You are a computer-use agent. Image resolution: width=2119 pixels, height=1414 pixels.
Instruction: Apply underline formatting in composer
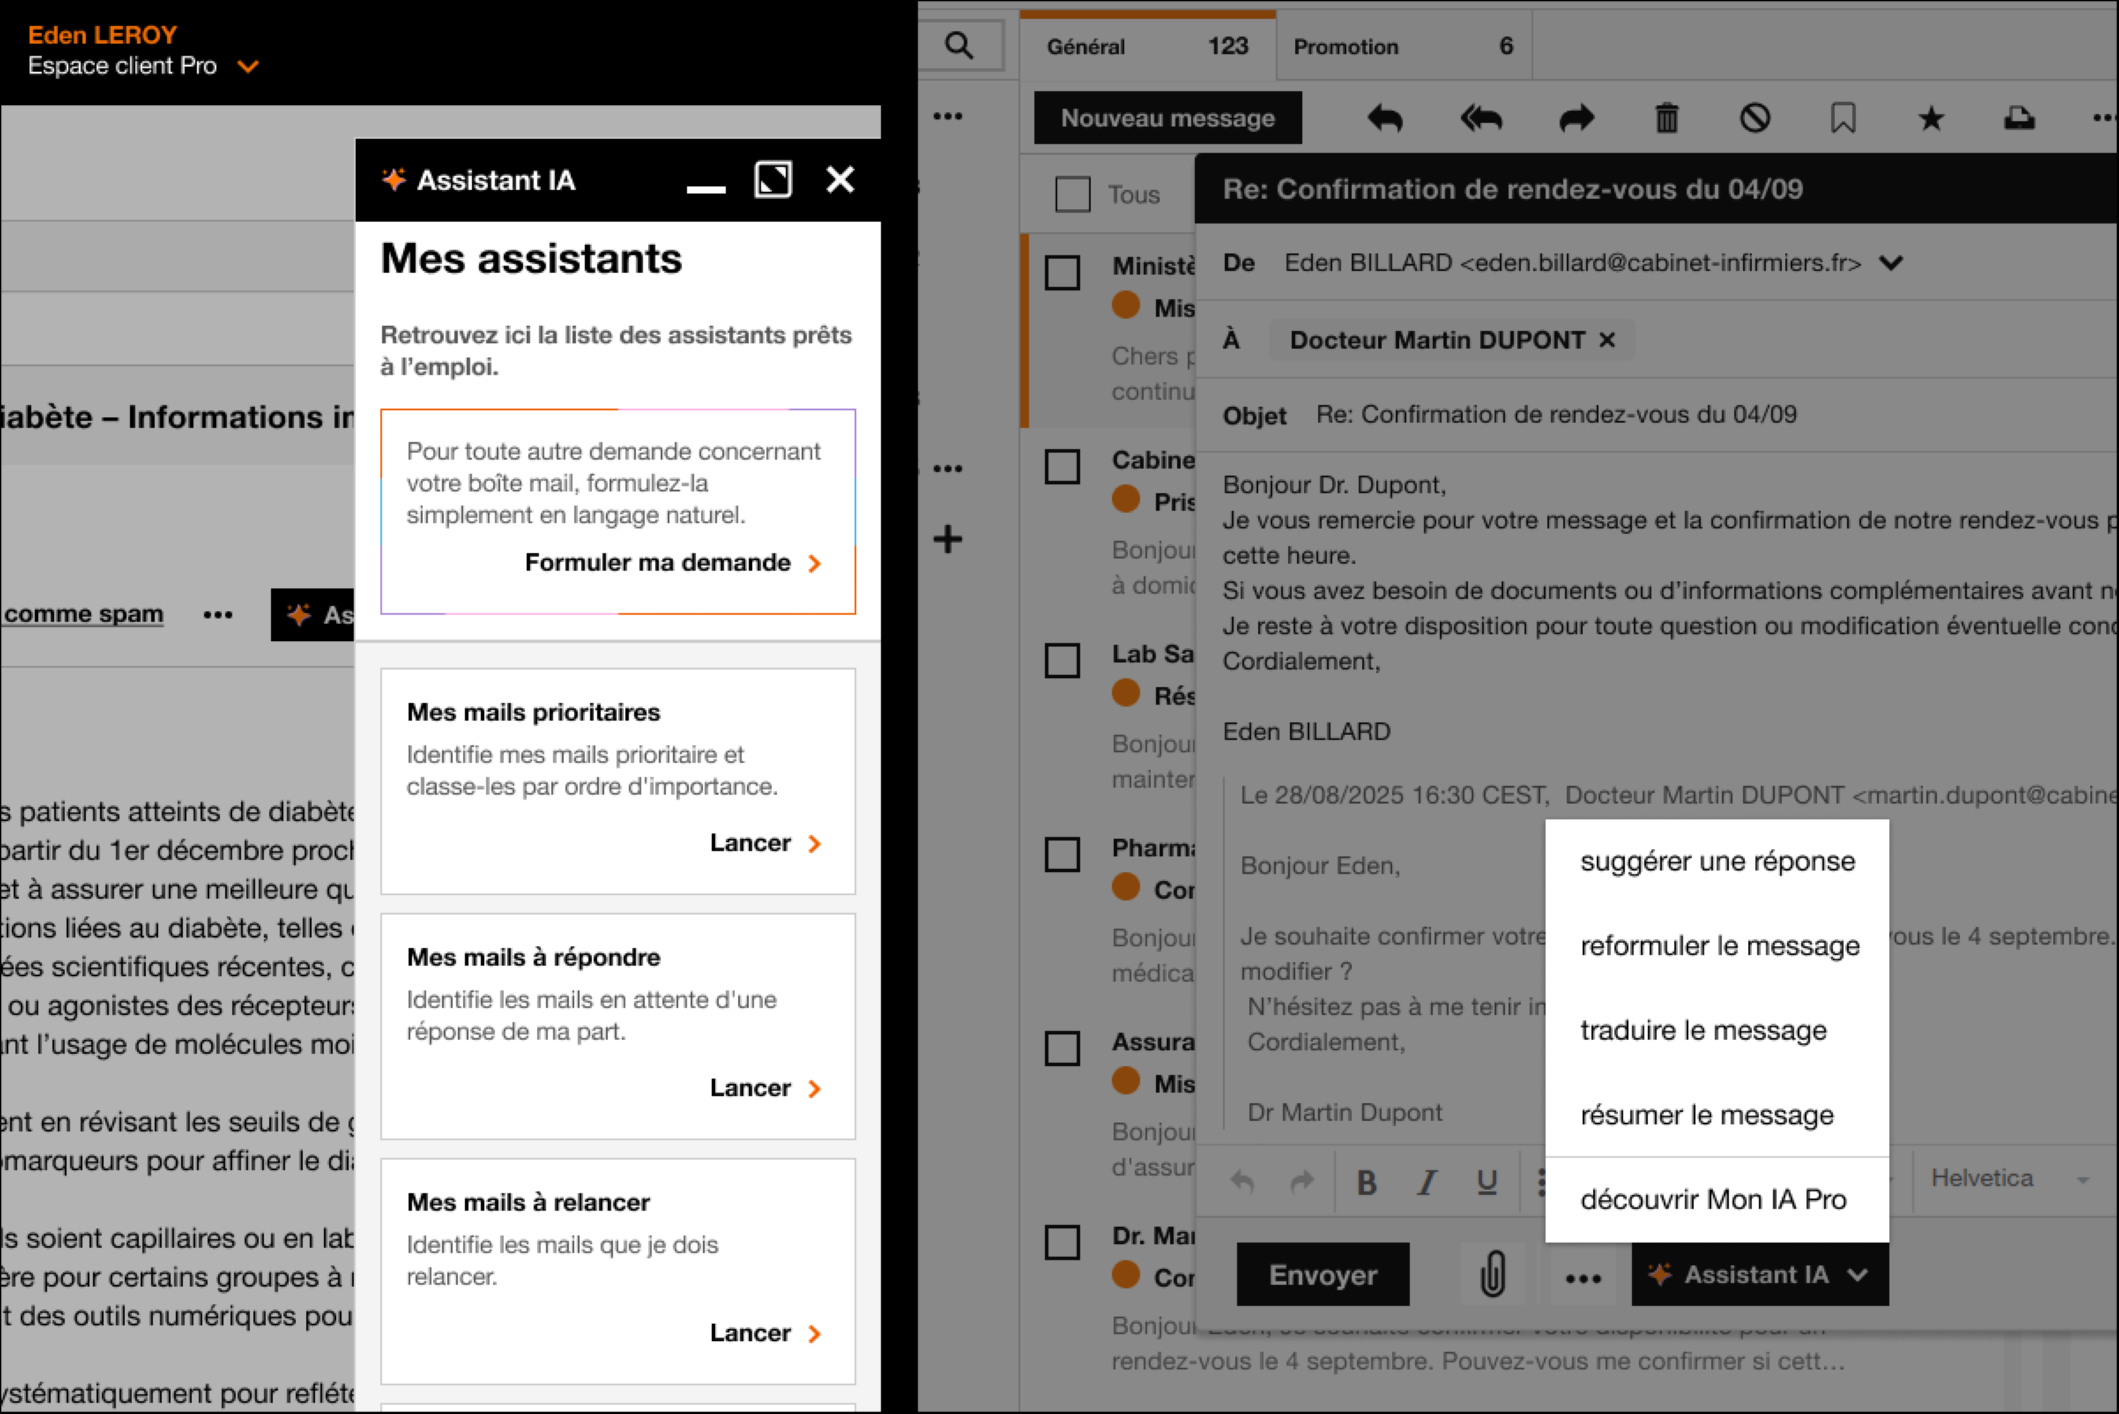[1487, 1182]
